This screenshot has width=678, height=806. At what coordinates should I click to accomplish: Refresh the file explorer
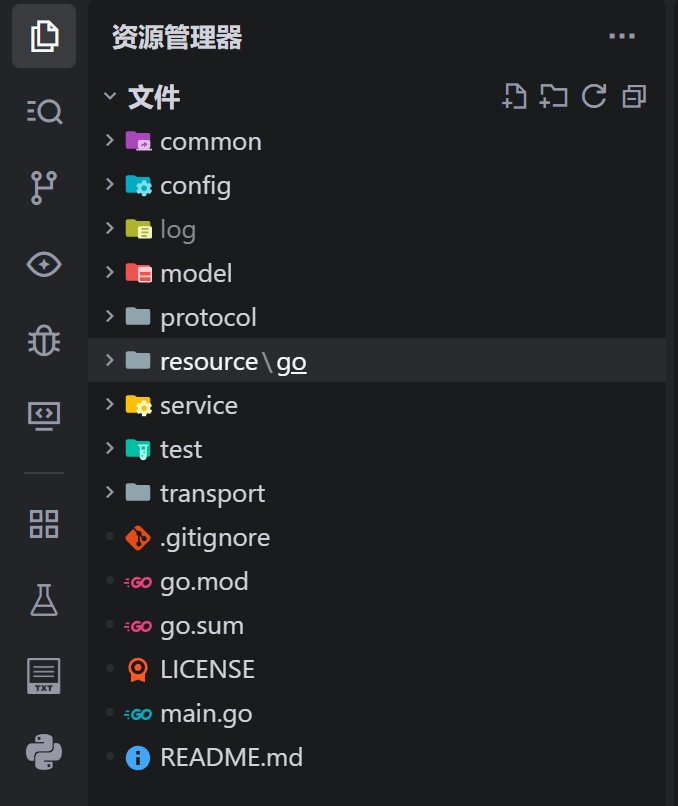[594, 96]
